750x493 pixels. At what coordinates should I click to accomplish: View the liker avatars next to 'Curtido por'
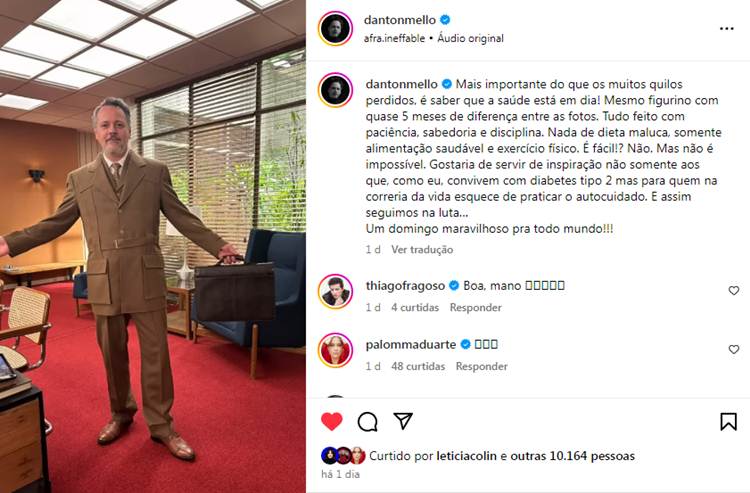[343, 456]
